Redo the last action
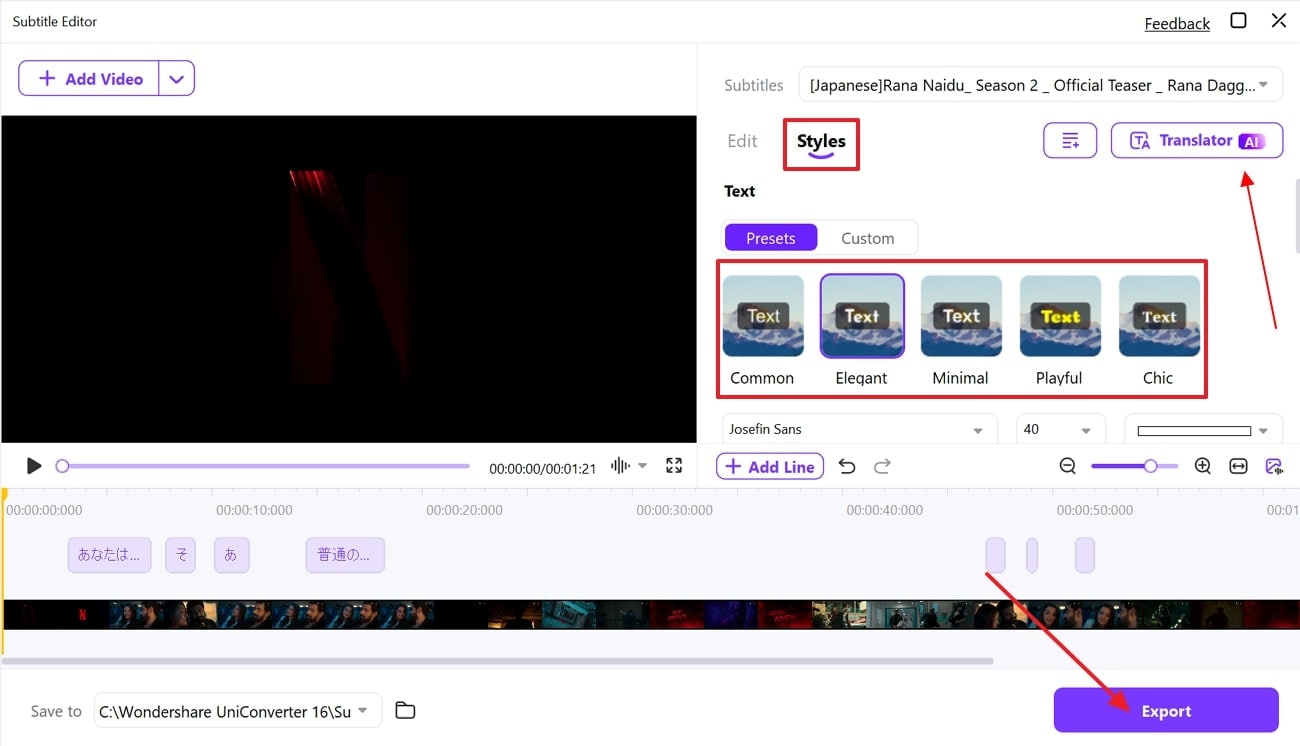Screen dimensions: 1300x746 [x=882, y=466]
